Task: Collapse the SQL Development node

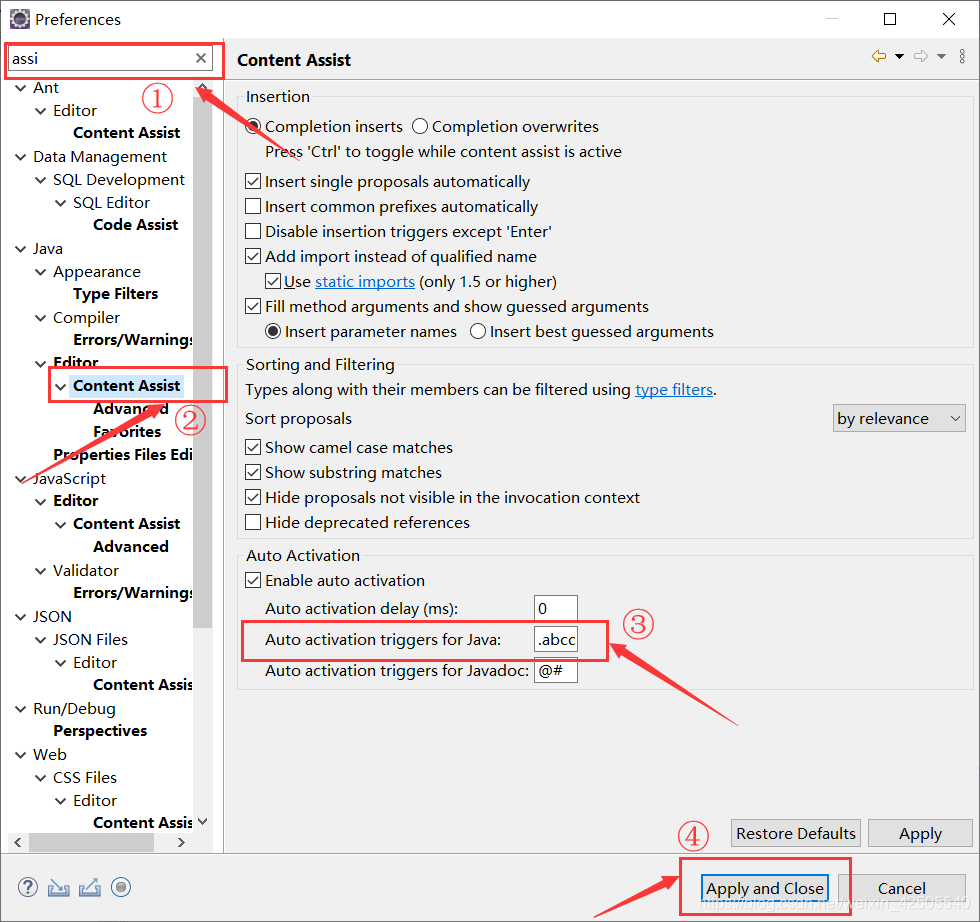Action: (x=41, y=180)
